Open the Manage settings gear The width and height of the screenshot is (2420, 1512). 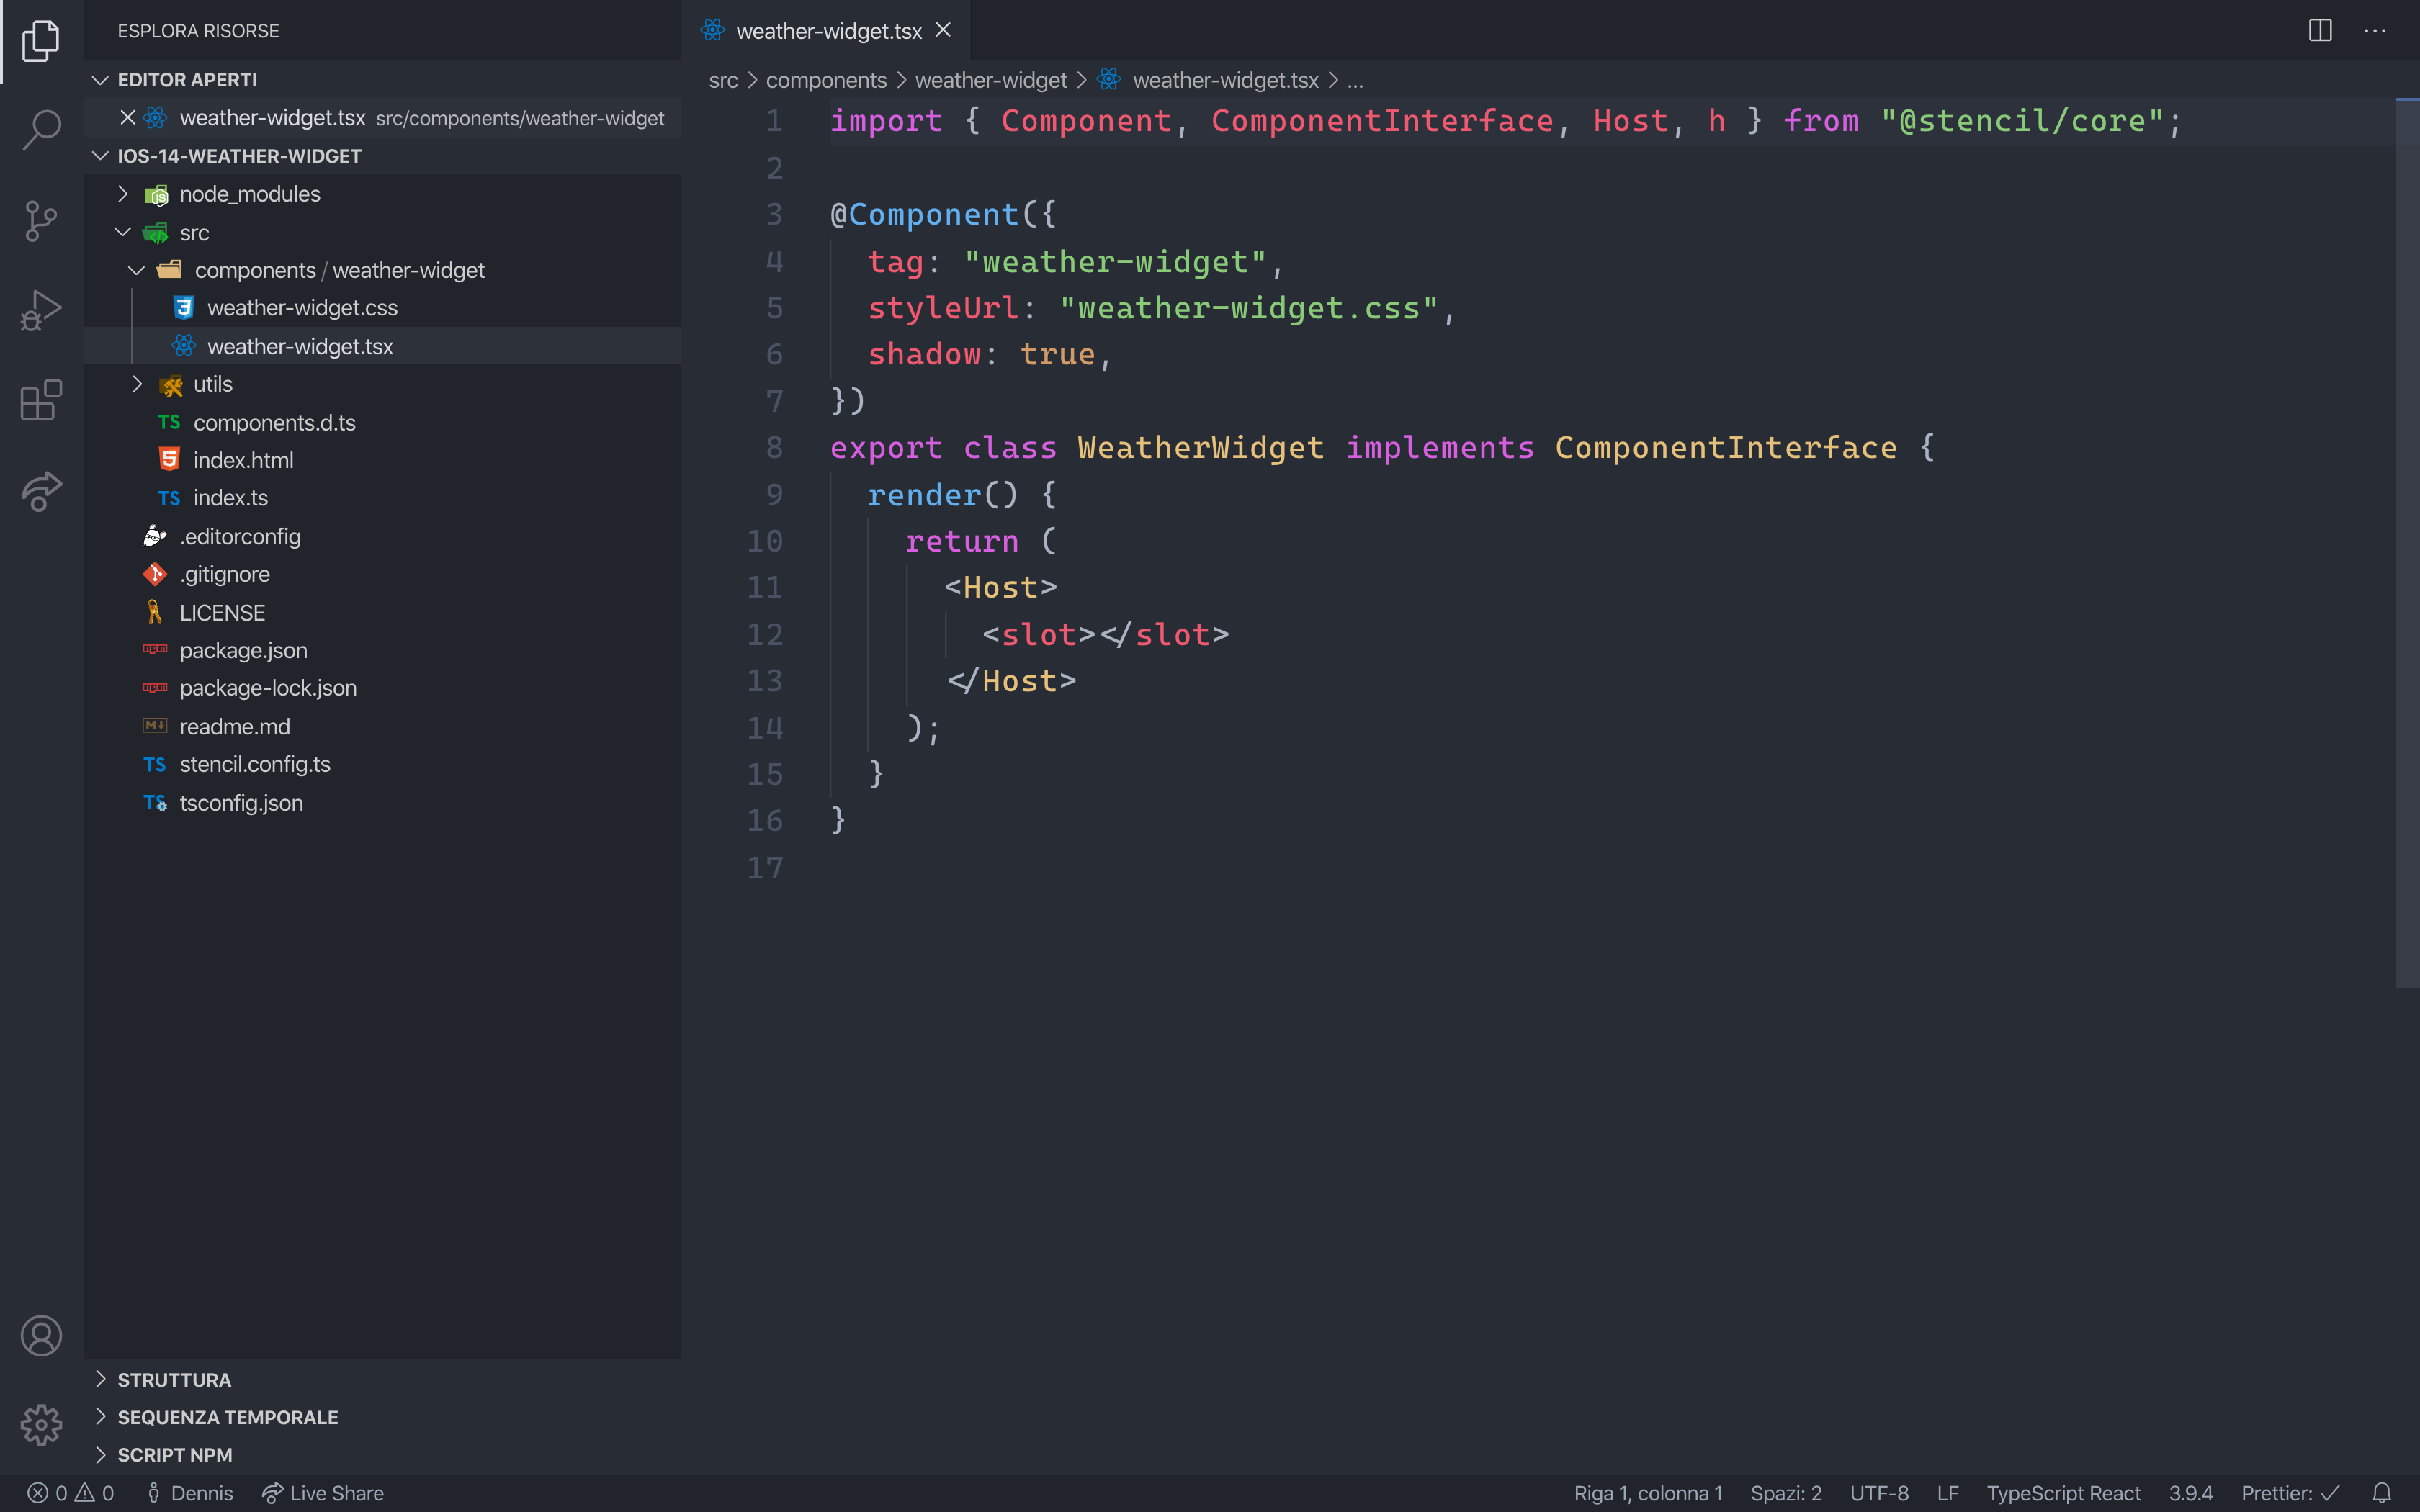click(x=41, y=1424)
